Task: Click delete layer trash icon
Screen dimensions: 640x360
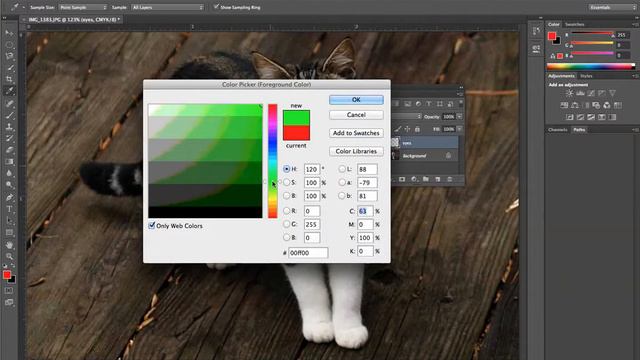Action: (449, 179)
